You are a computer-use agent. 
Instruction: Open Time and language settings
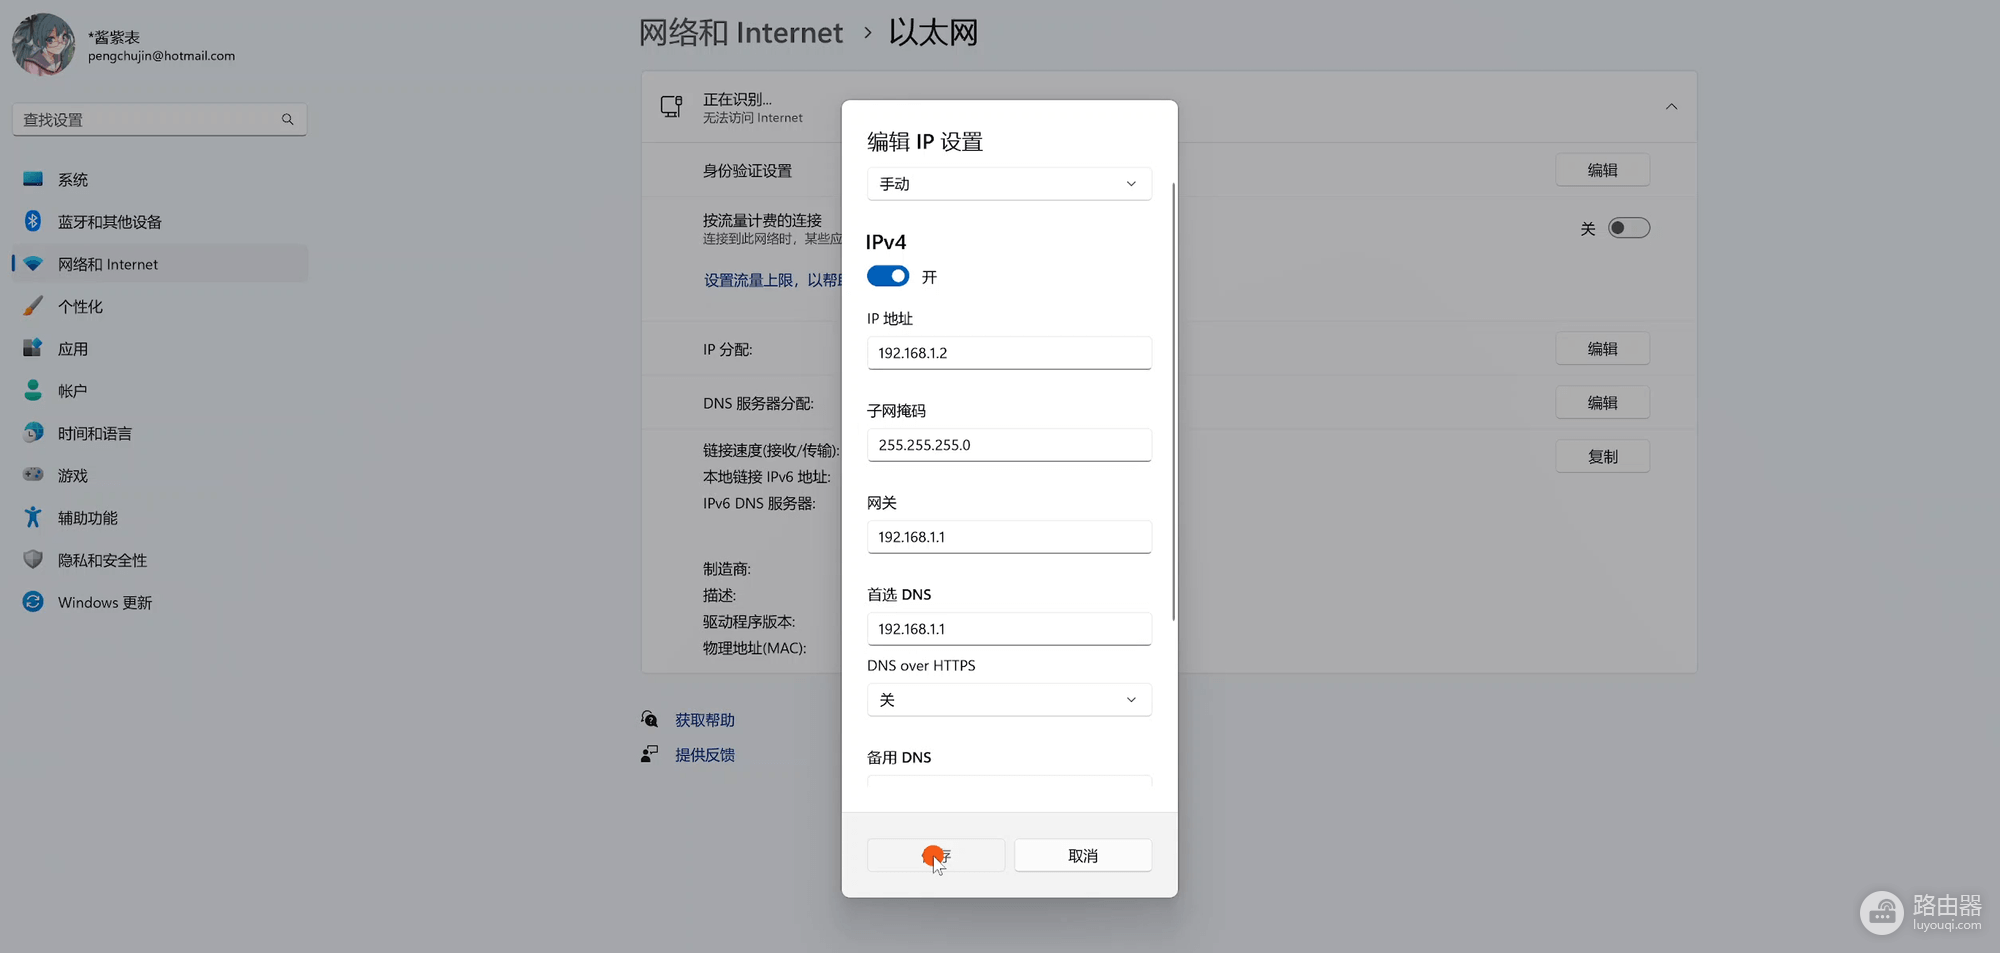tap(95, 433)
